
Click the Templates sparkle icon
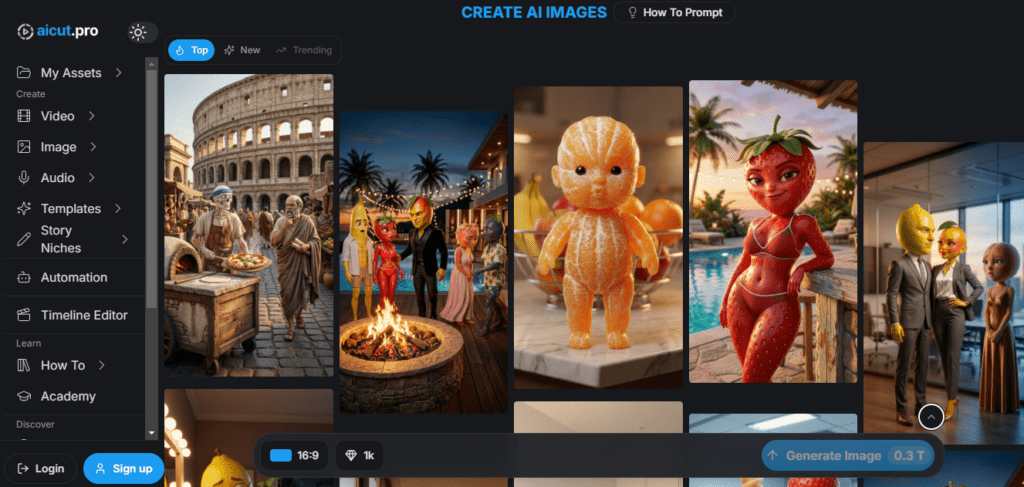[x=24, y=209]
